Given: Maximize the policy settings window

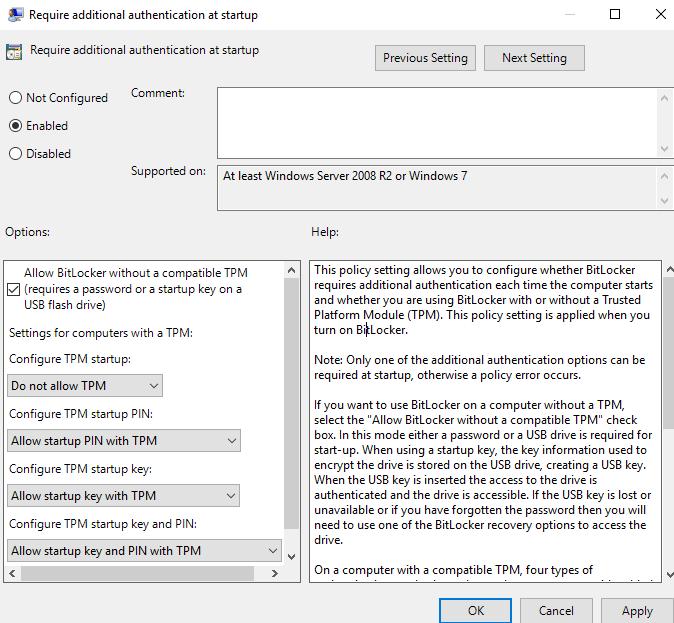Looking at the screenshot, I should (x=615, y=14).
